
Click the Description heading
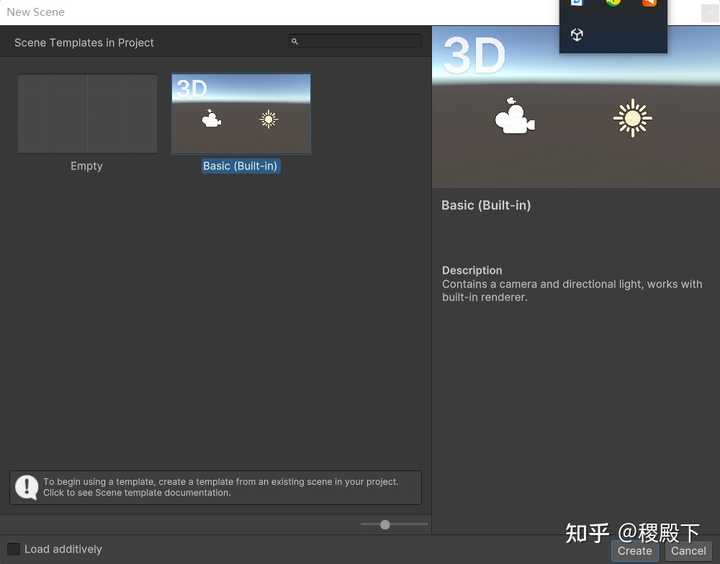(472, 270)
